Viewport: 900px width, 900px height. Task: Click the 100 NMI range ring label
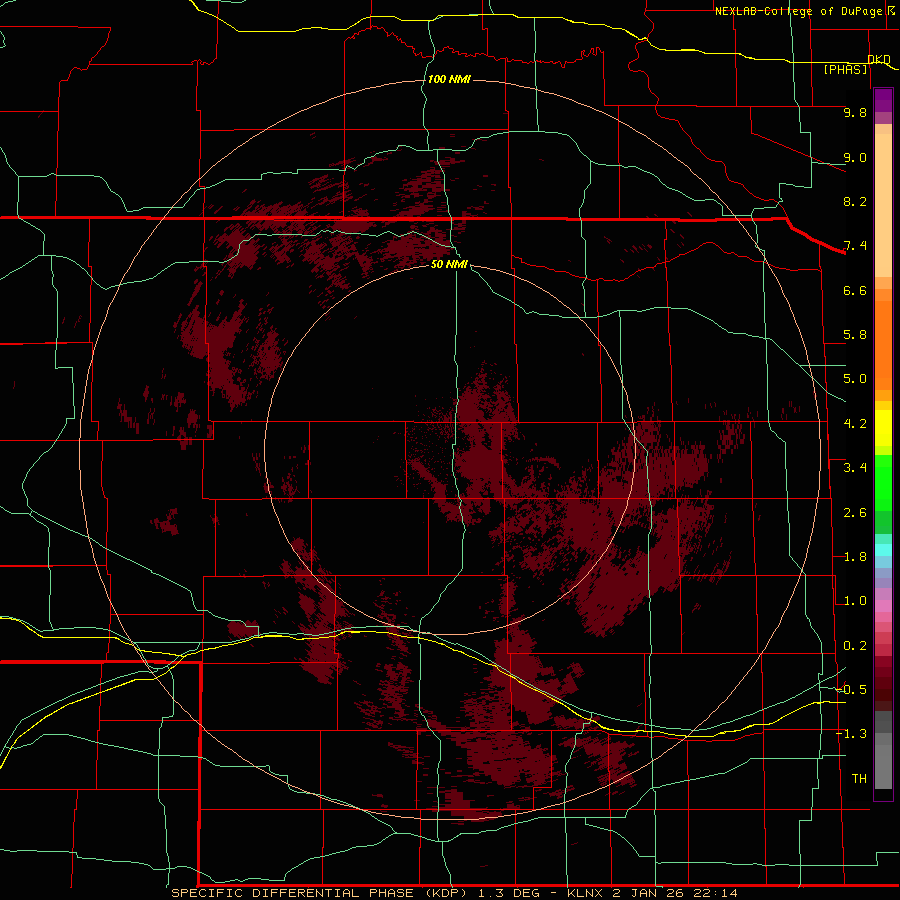449,79
